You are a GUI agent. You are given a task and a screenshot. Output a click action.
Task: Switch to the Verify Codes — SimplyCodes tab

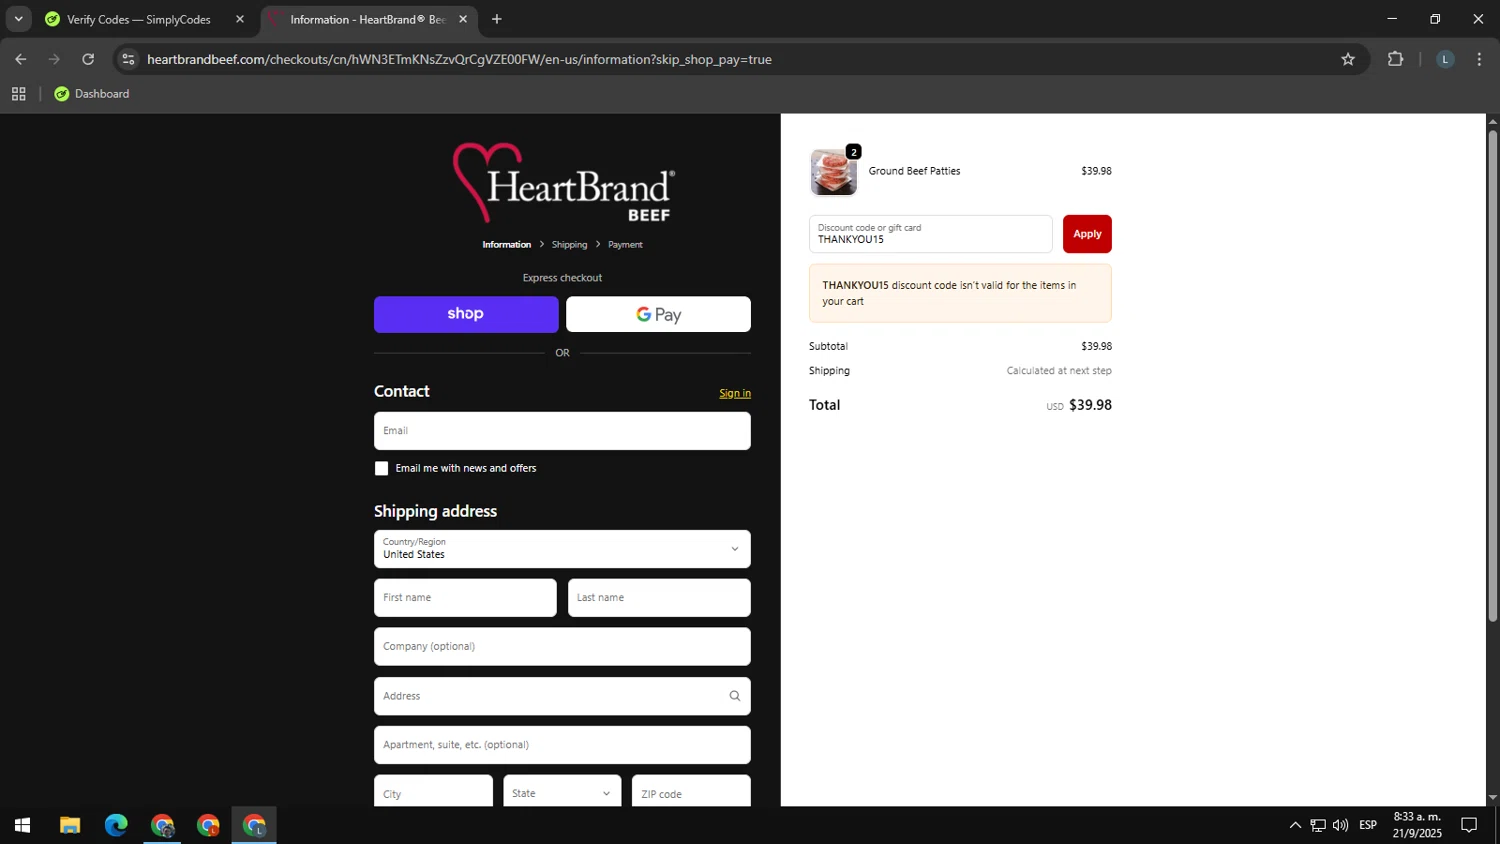137,19
